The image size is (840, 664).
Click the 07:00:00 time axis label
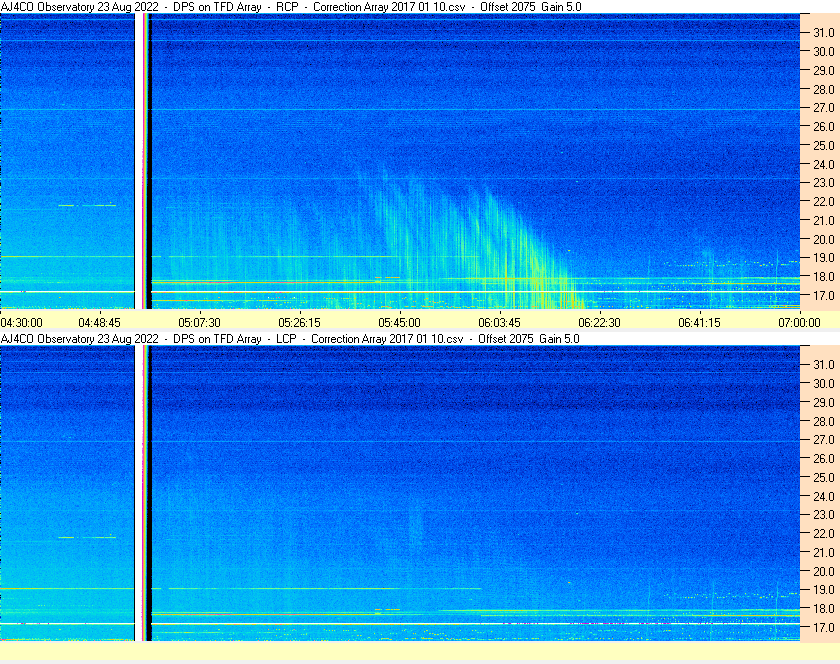pyautogui.click(x=799, y=323)
